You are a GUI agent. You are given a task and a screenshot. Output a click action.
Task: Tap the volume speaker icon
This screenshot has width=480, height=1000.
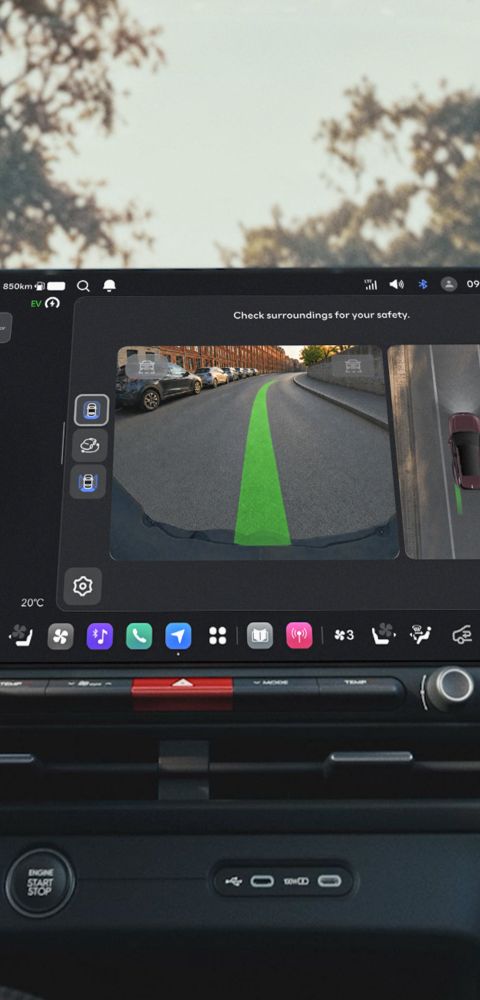pos(396,284)
